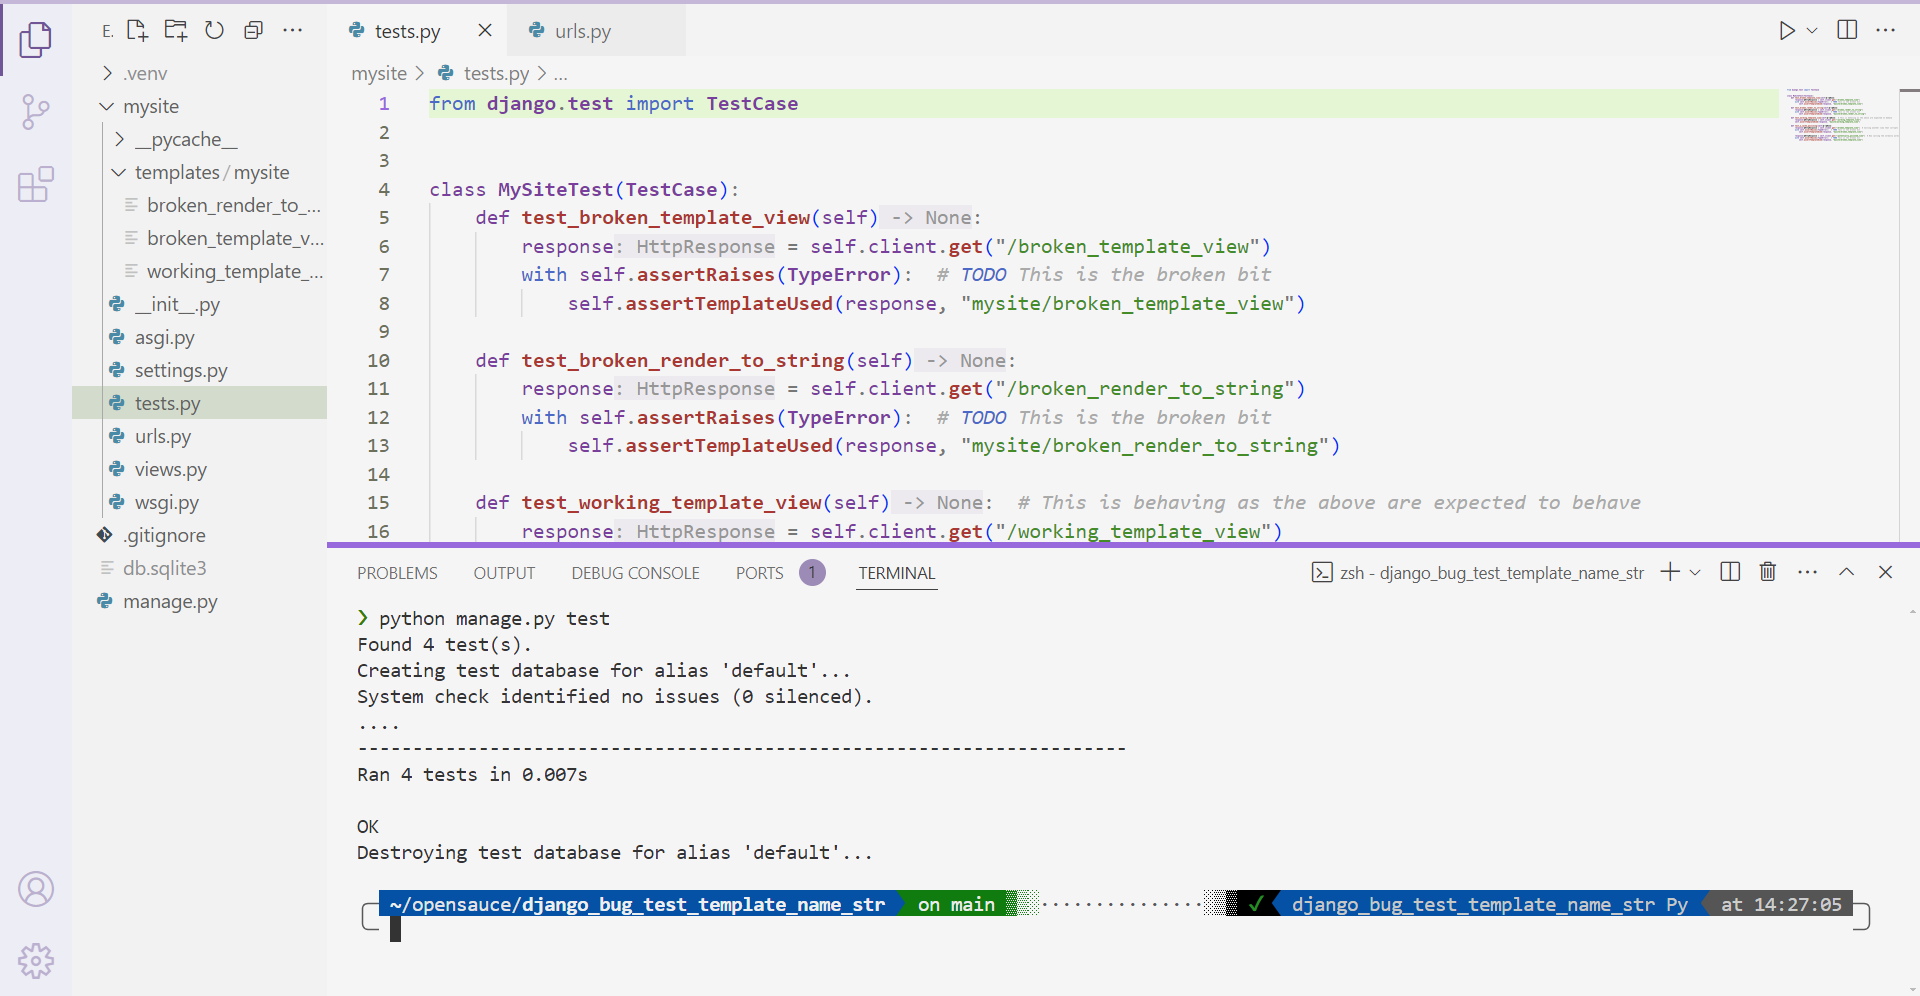
Task: Split the terminal pane
Action: pyautogui.click(x=1729, y=572)
